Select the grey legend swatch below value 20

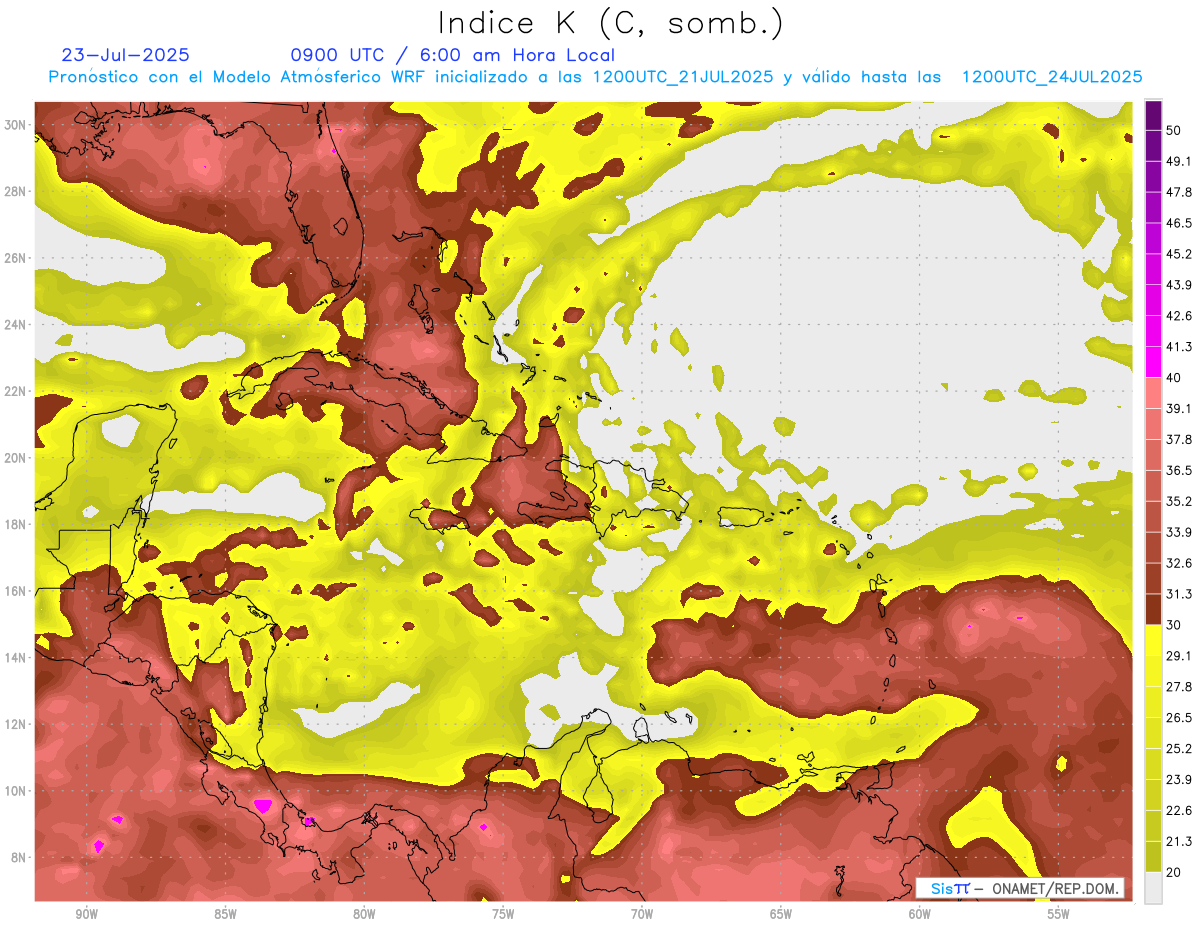pos(1153,888)
